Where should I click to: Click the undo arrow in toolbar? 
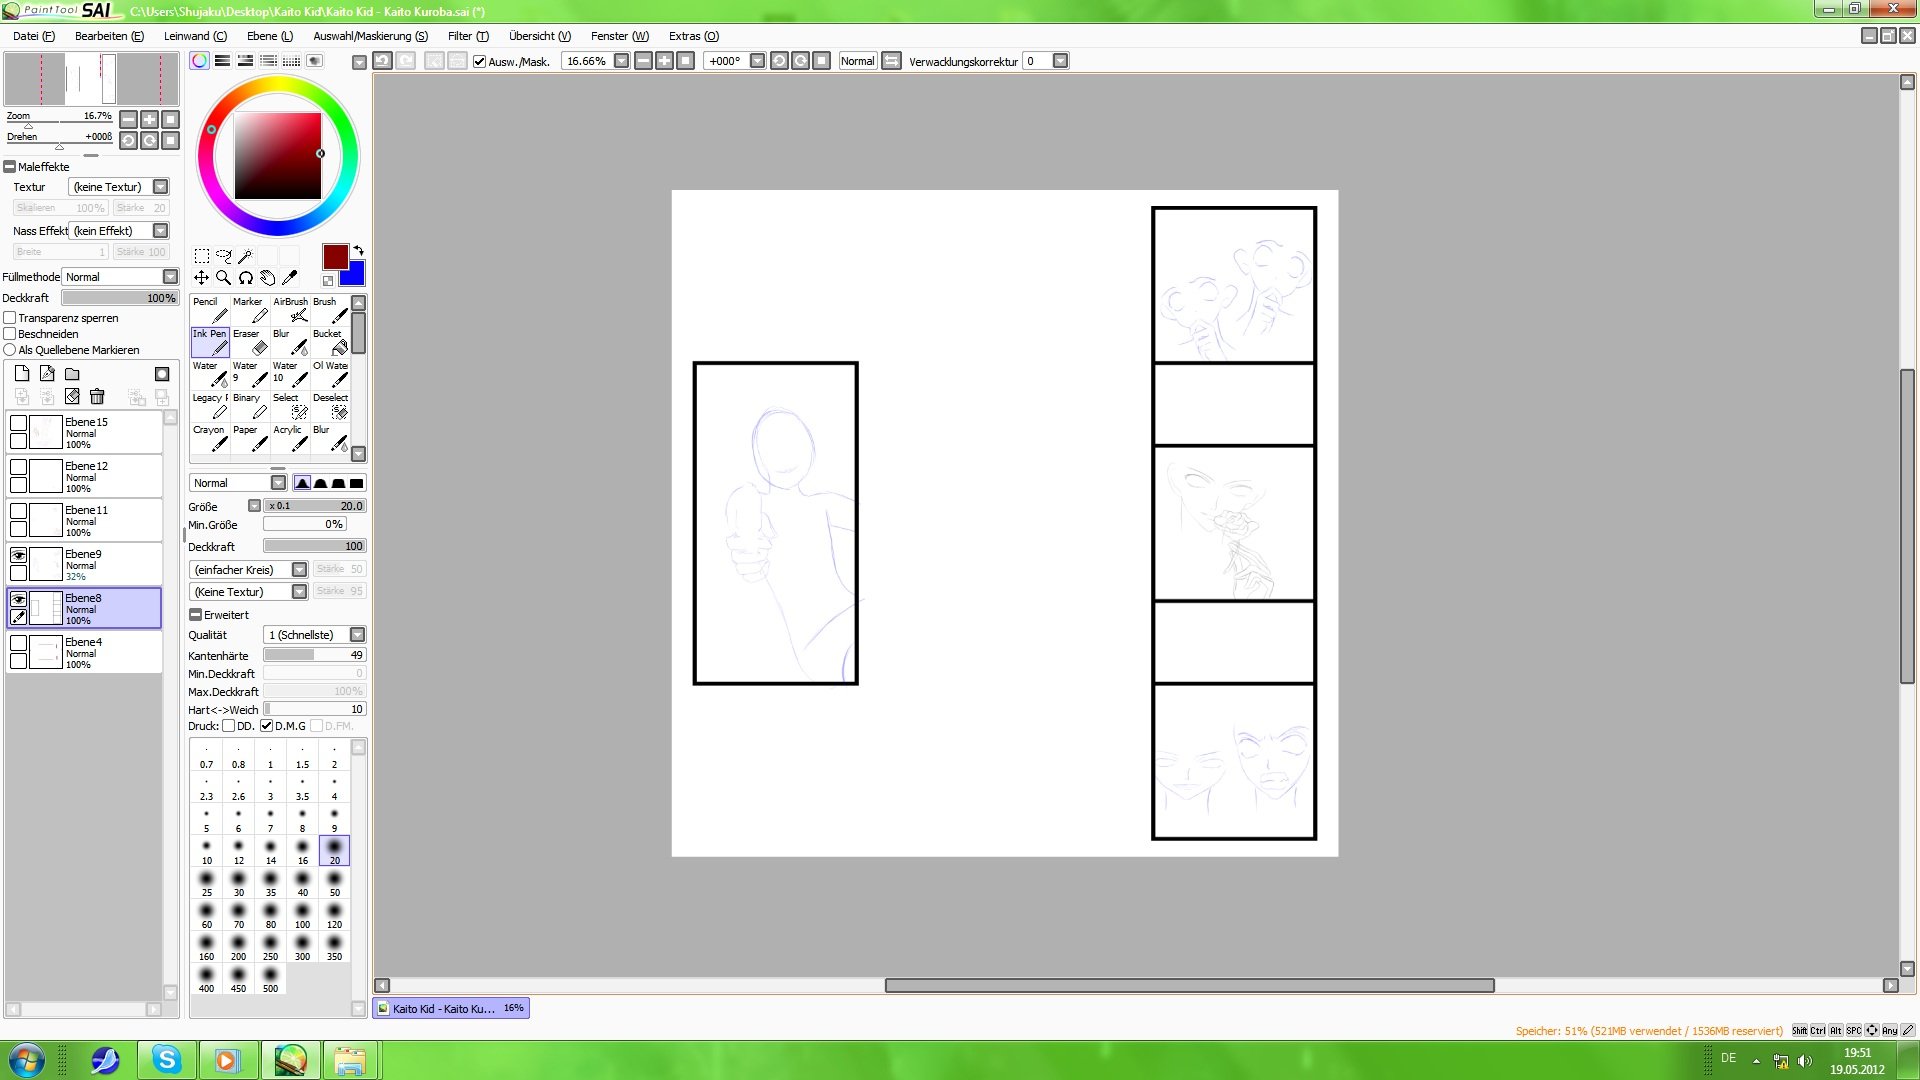[x=382, y=61]
